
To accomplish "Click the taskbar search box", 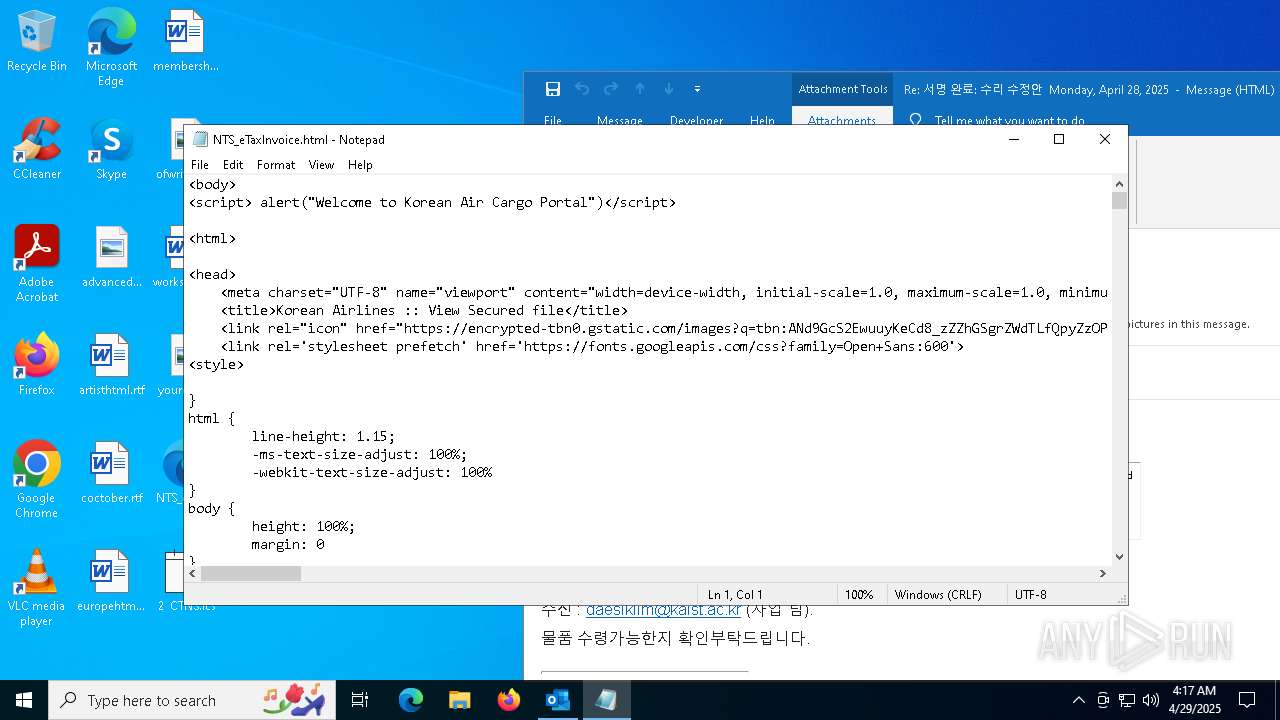I will point(194,700).
